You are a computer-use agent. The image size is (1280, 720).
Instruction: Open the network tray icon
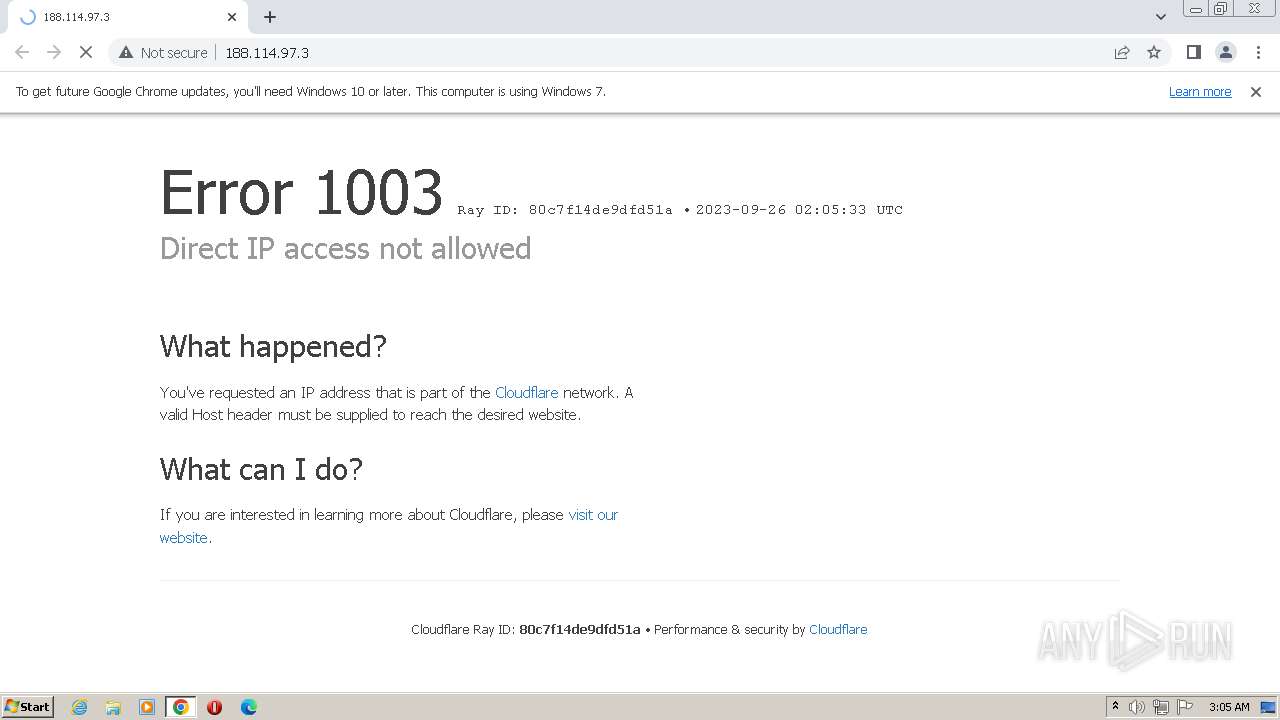(1161, 707)
